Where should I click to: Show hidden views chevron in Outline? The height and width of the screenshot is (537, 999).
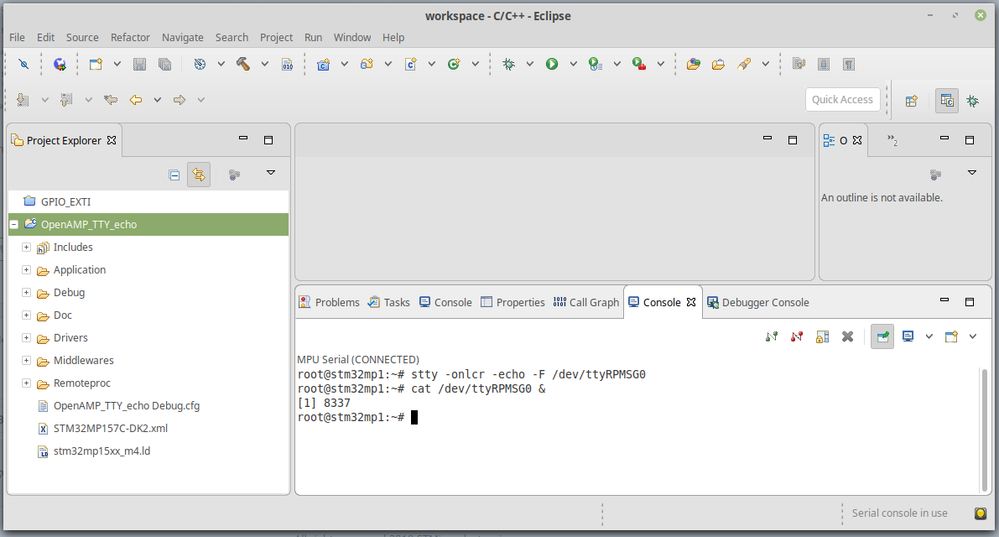coord(893,140)
